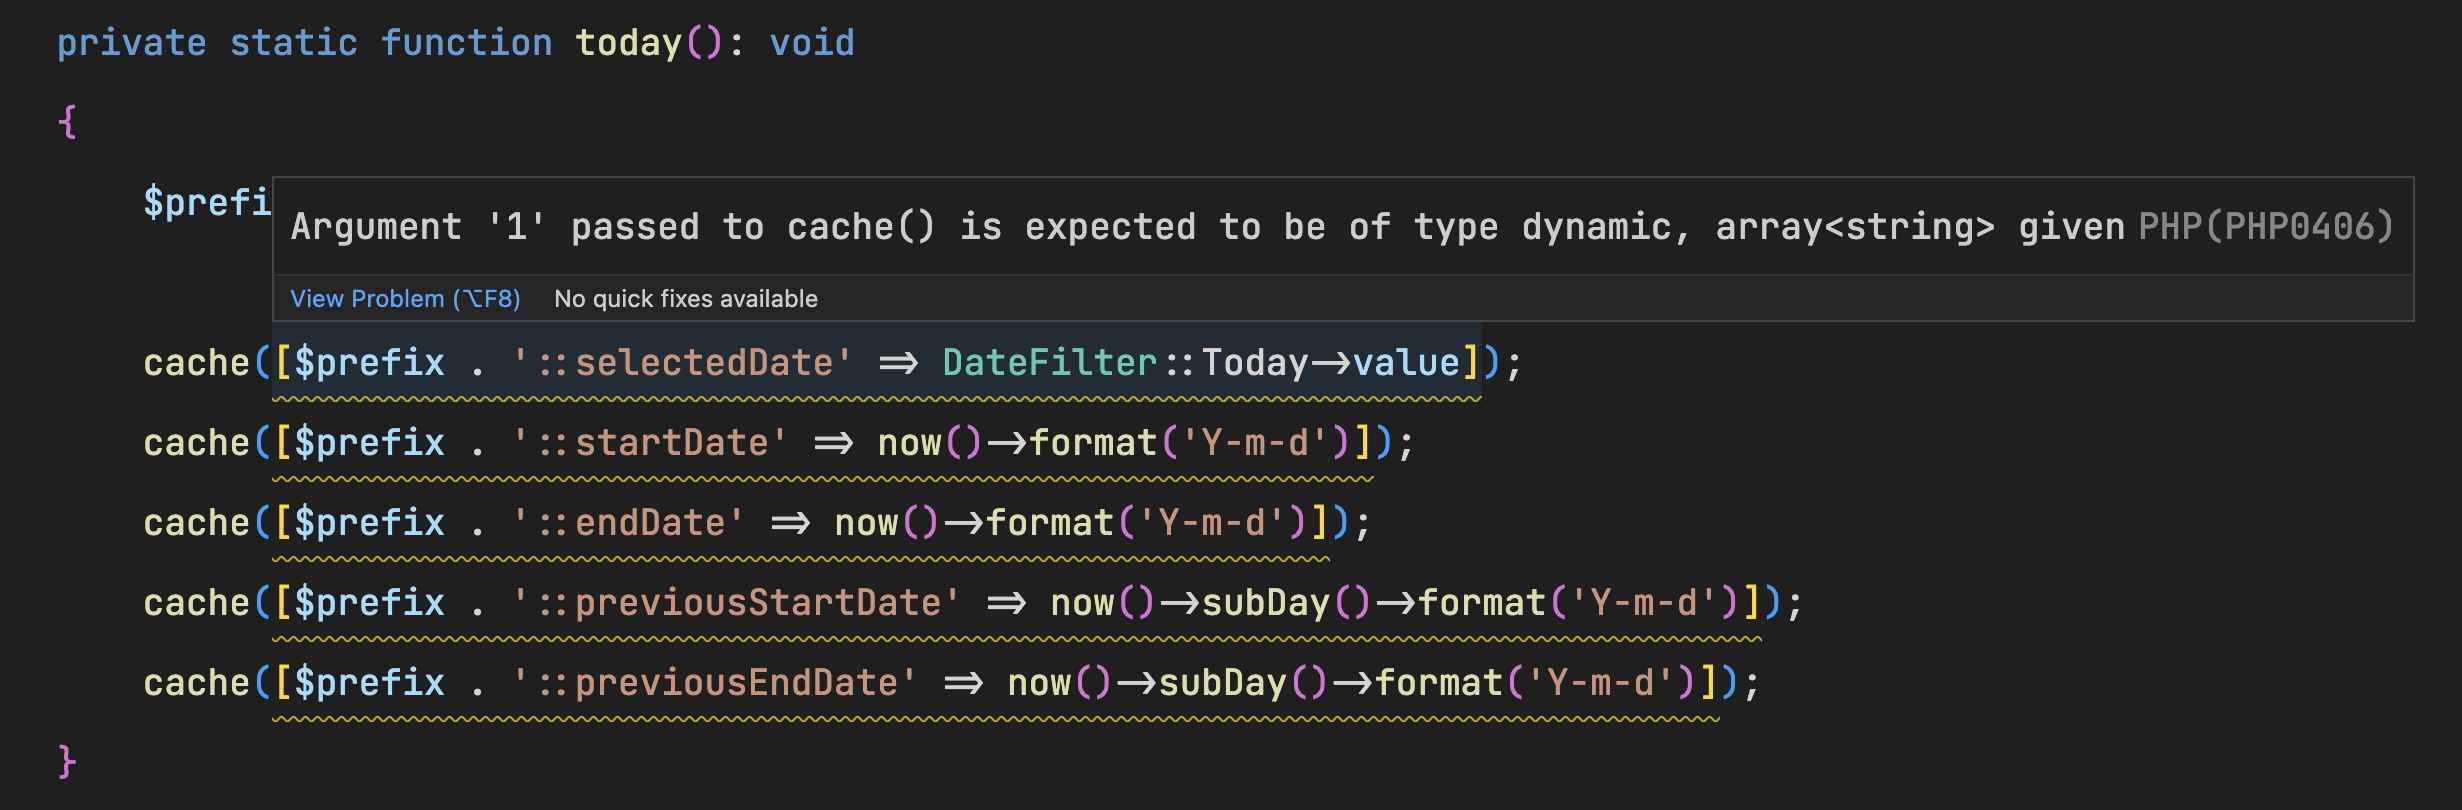This screenshot has width=2462, height=810.
Task: Click the today function name
Action: click(x=628, y=43)
